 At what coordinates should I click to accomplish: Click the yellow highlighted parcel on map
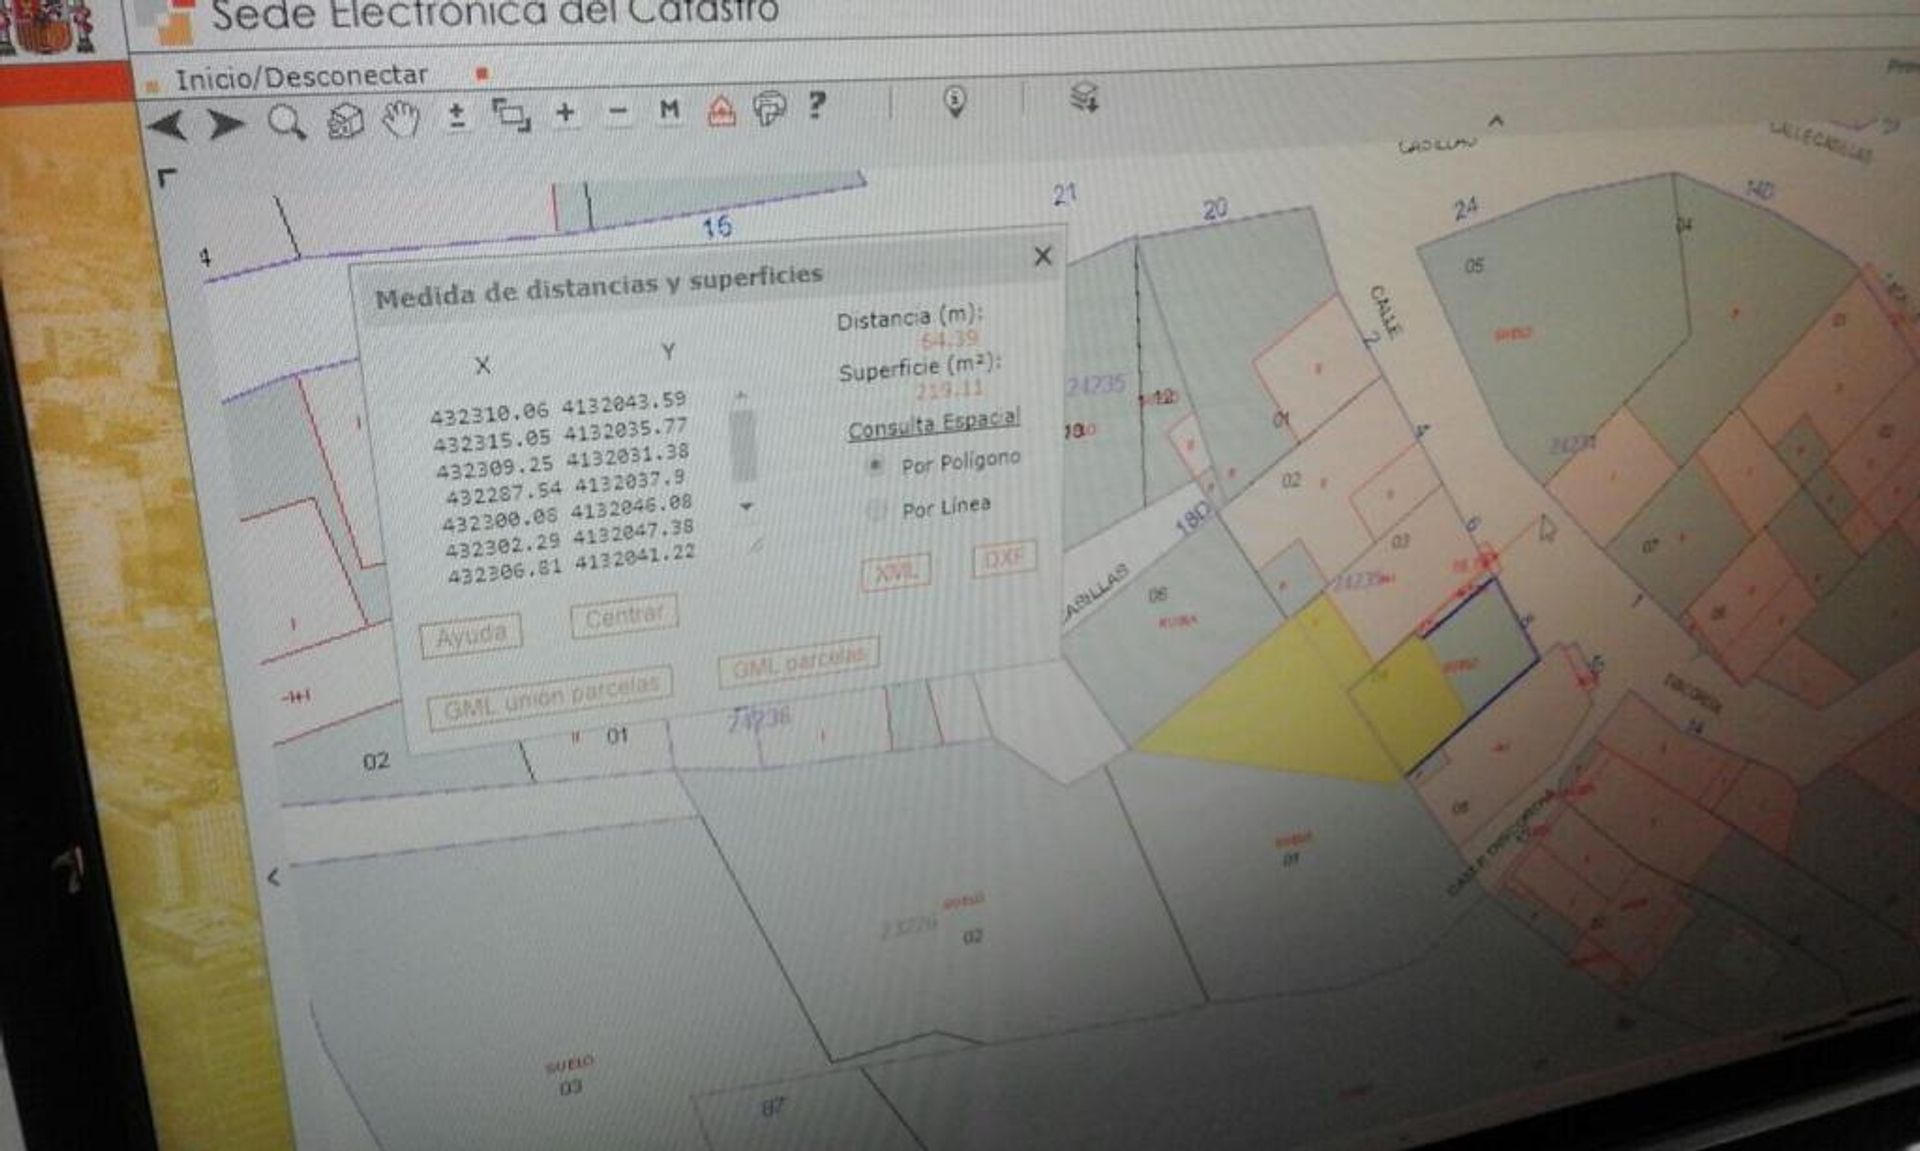coord(1270,705)
